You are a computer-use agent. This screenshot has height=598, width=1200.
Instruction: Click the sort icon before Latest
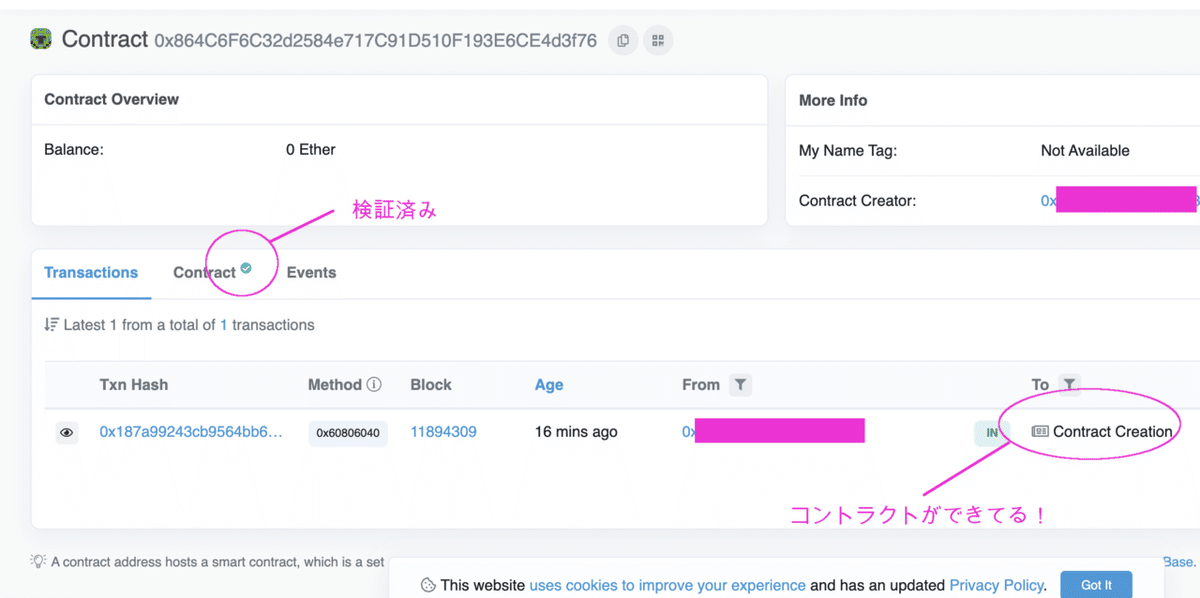click(51, 325)
